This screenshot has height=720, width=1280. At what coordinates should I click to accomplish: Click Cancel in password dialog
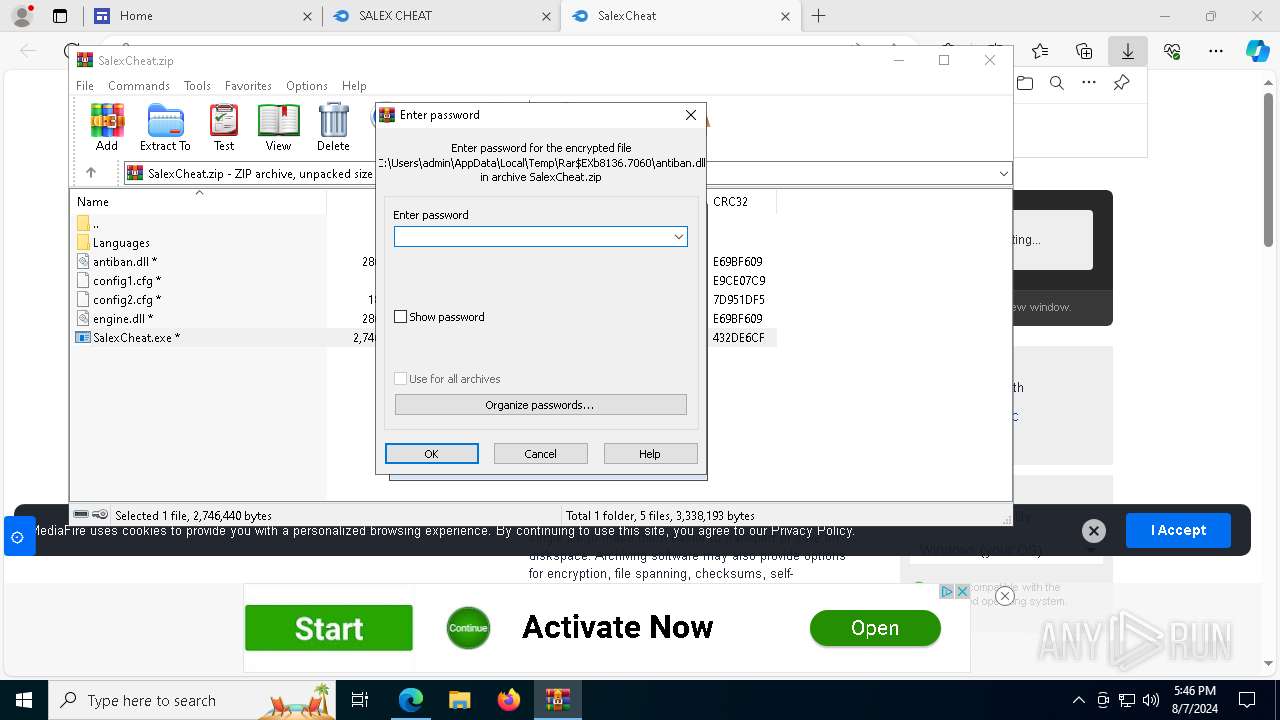pyautogui.click(x=540, y=453)
